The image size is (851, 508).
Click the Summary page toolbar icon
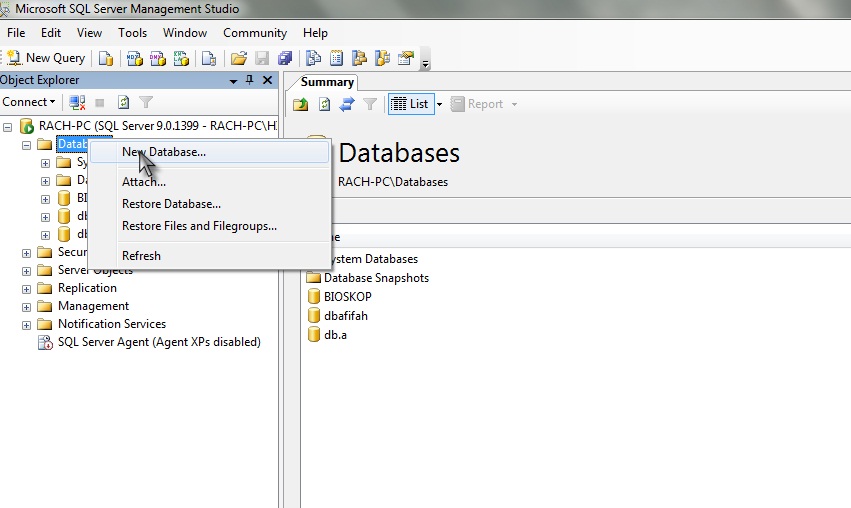336,58
